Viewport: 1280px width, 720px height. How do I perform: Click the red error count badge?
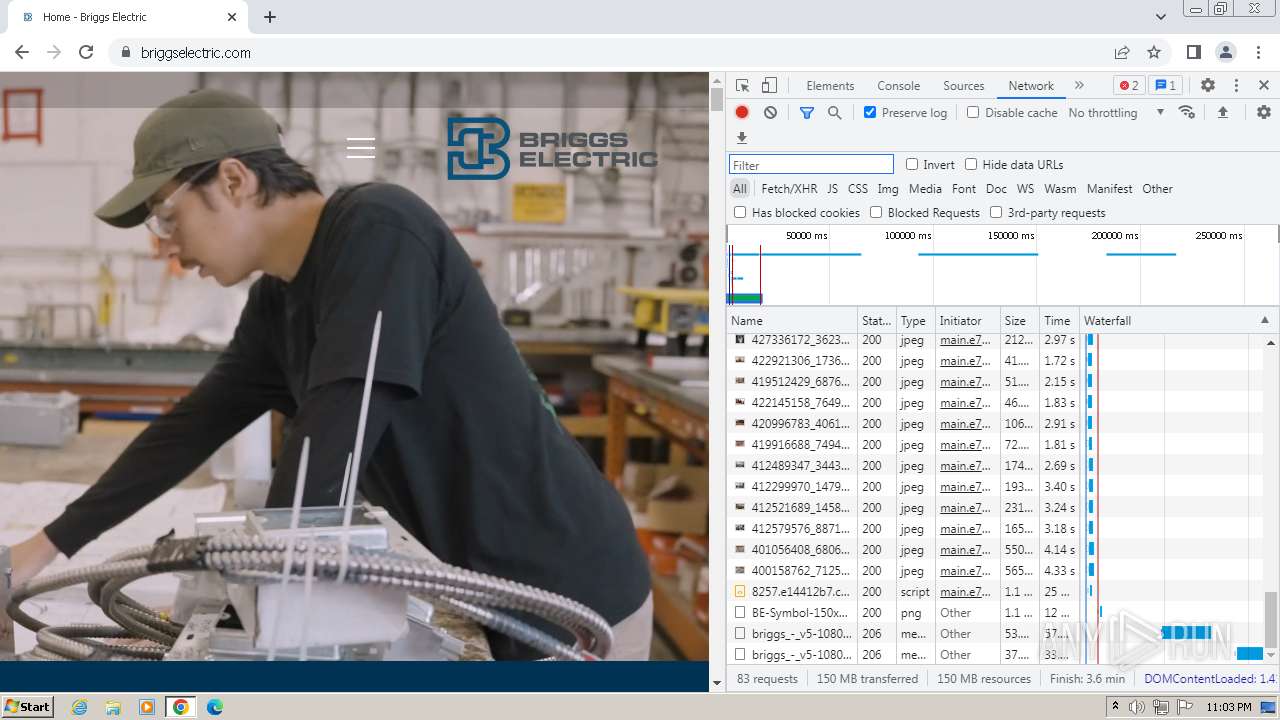click(1129, 86)
